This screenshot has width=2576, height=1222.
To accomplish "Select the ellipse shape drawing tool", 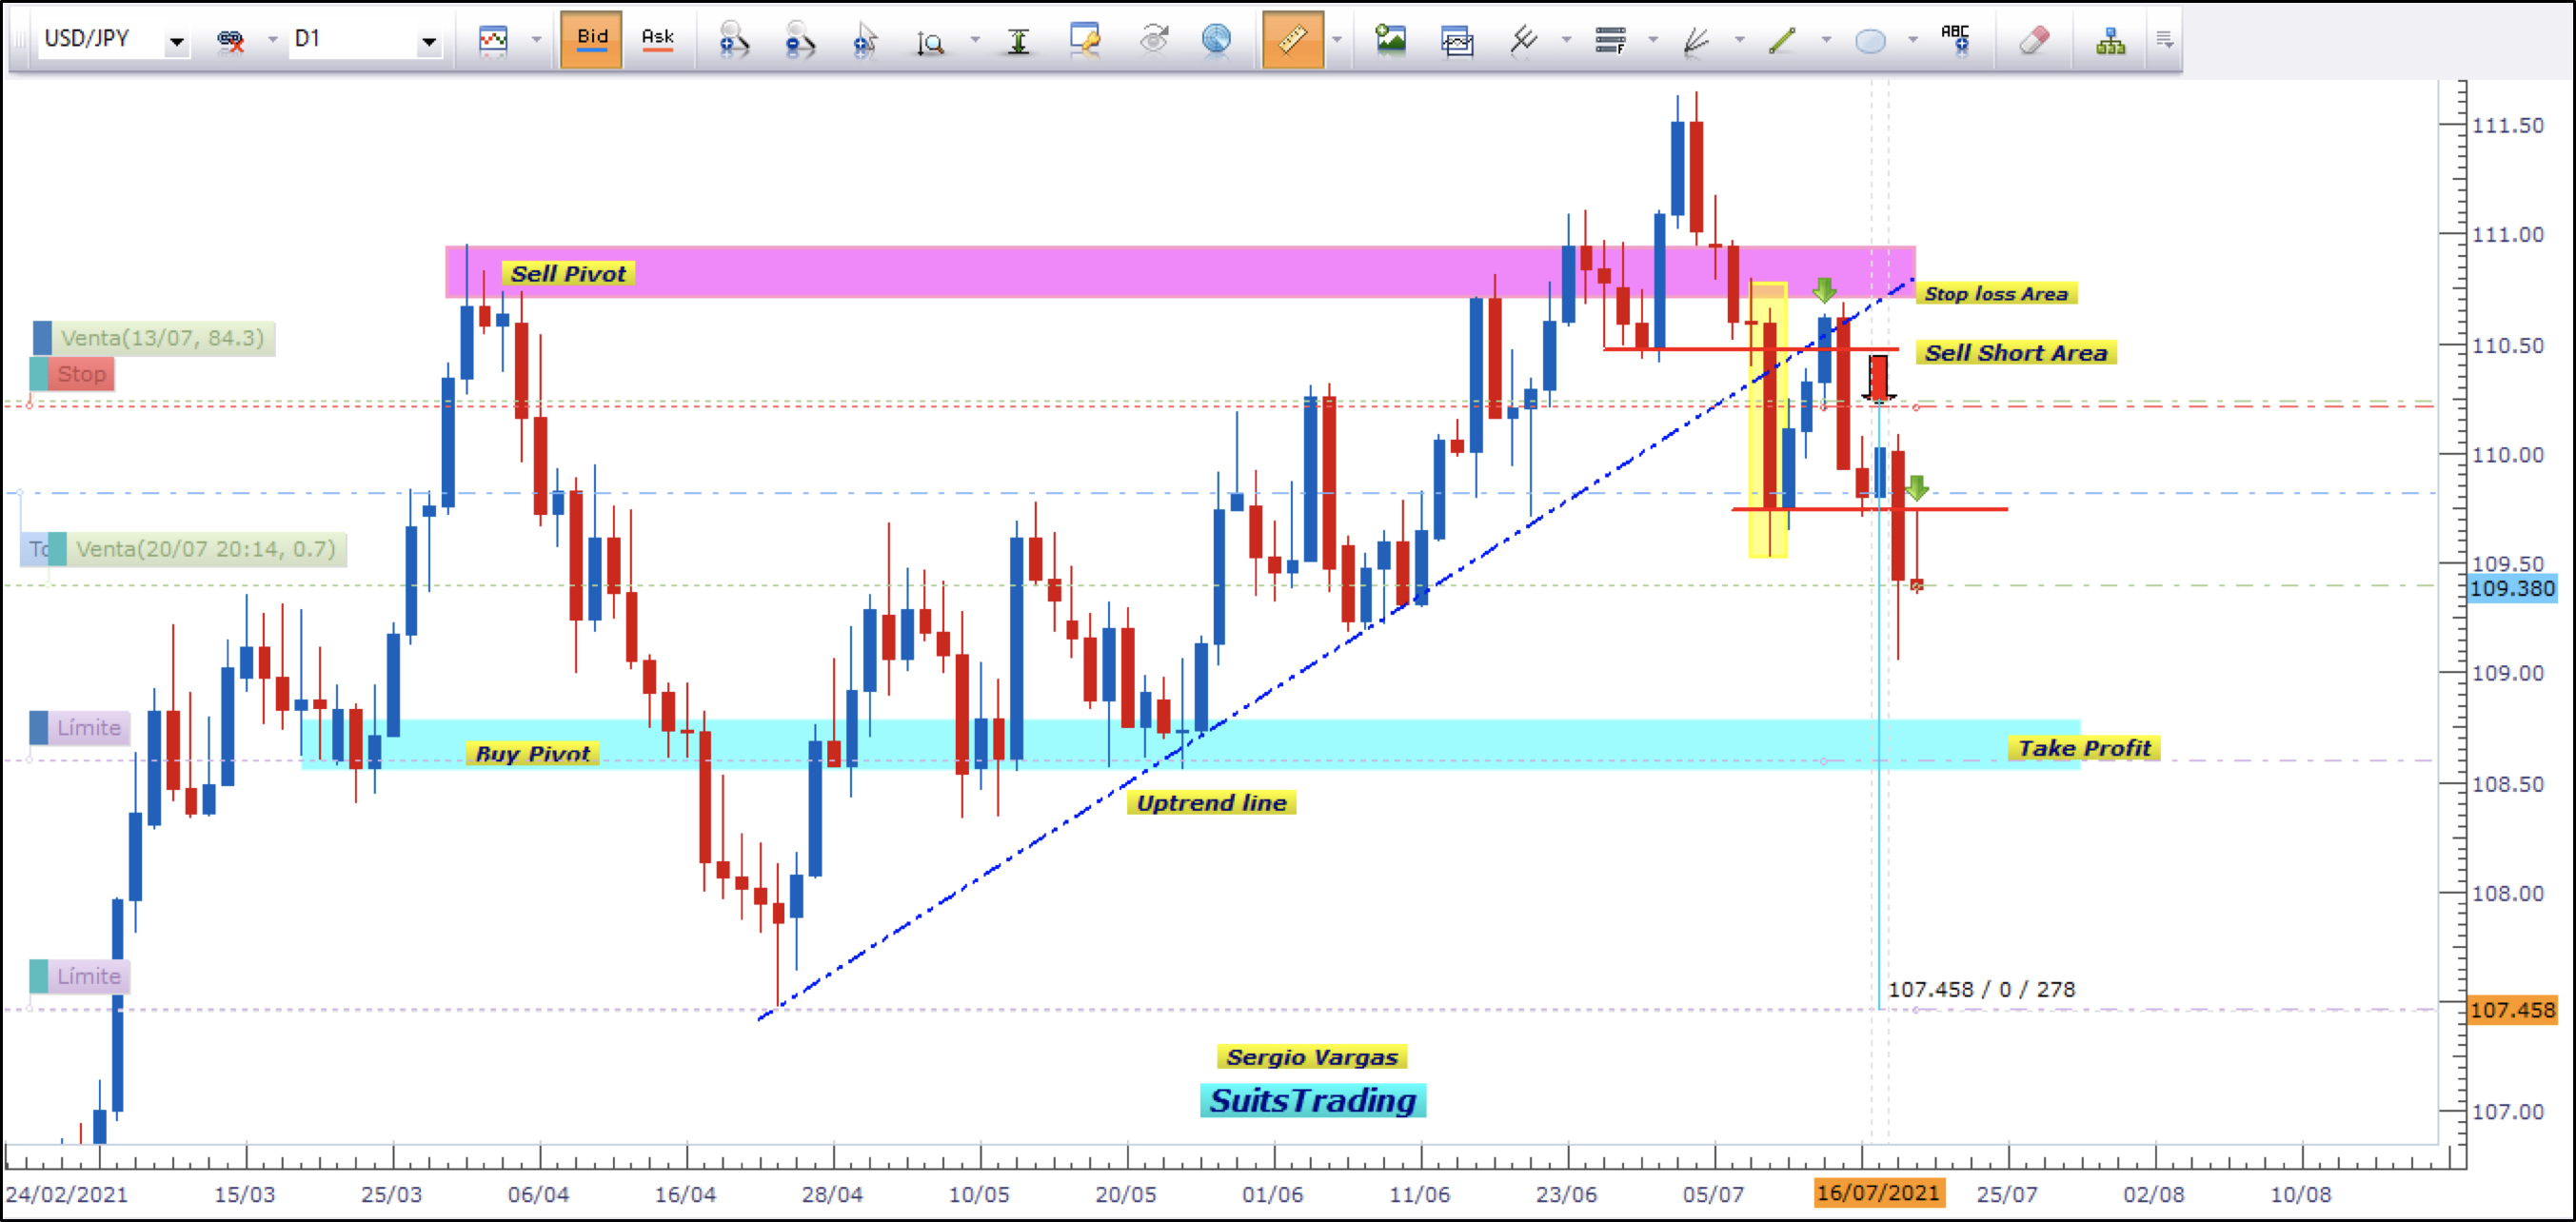I will tap(1869, 40).
